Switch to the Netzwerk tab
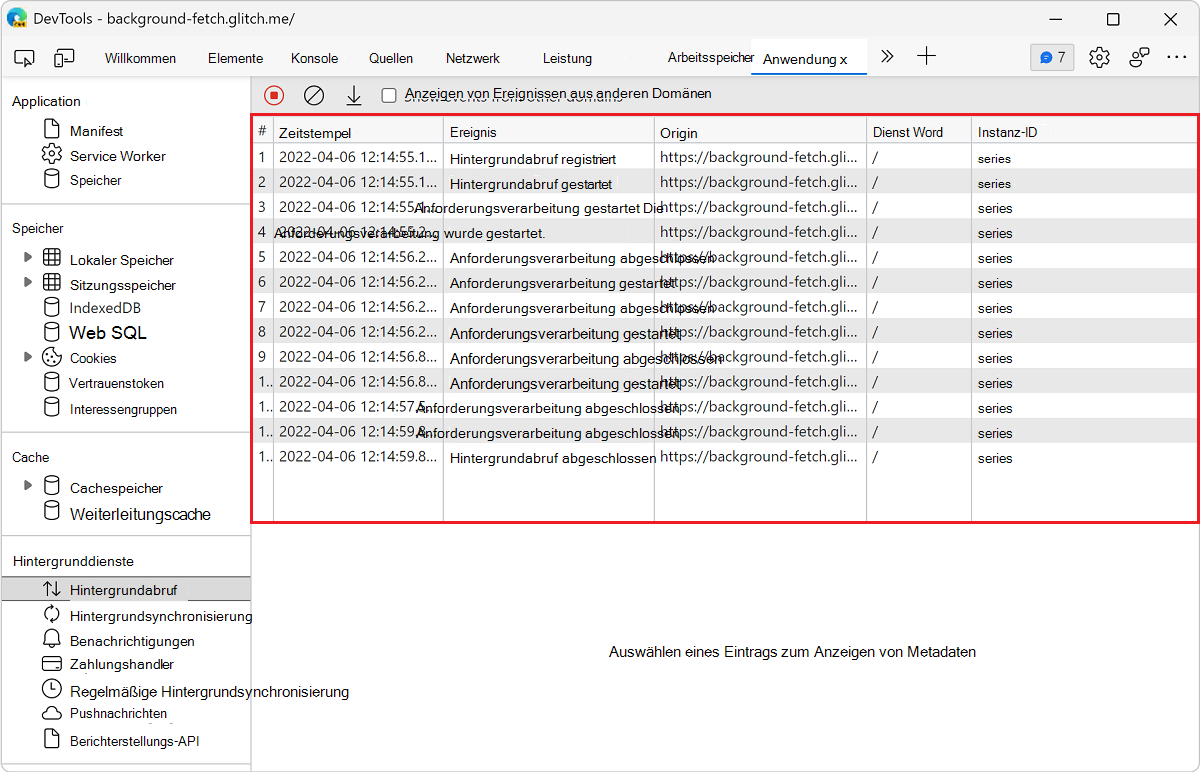Viewport: 1200px width, 772px height. coord(473,58)
